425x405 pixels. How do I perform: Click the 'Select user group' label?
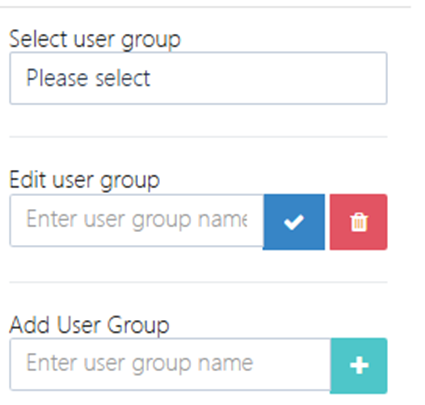(x=95, y=40)
